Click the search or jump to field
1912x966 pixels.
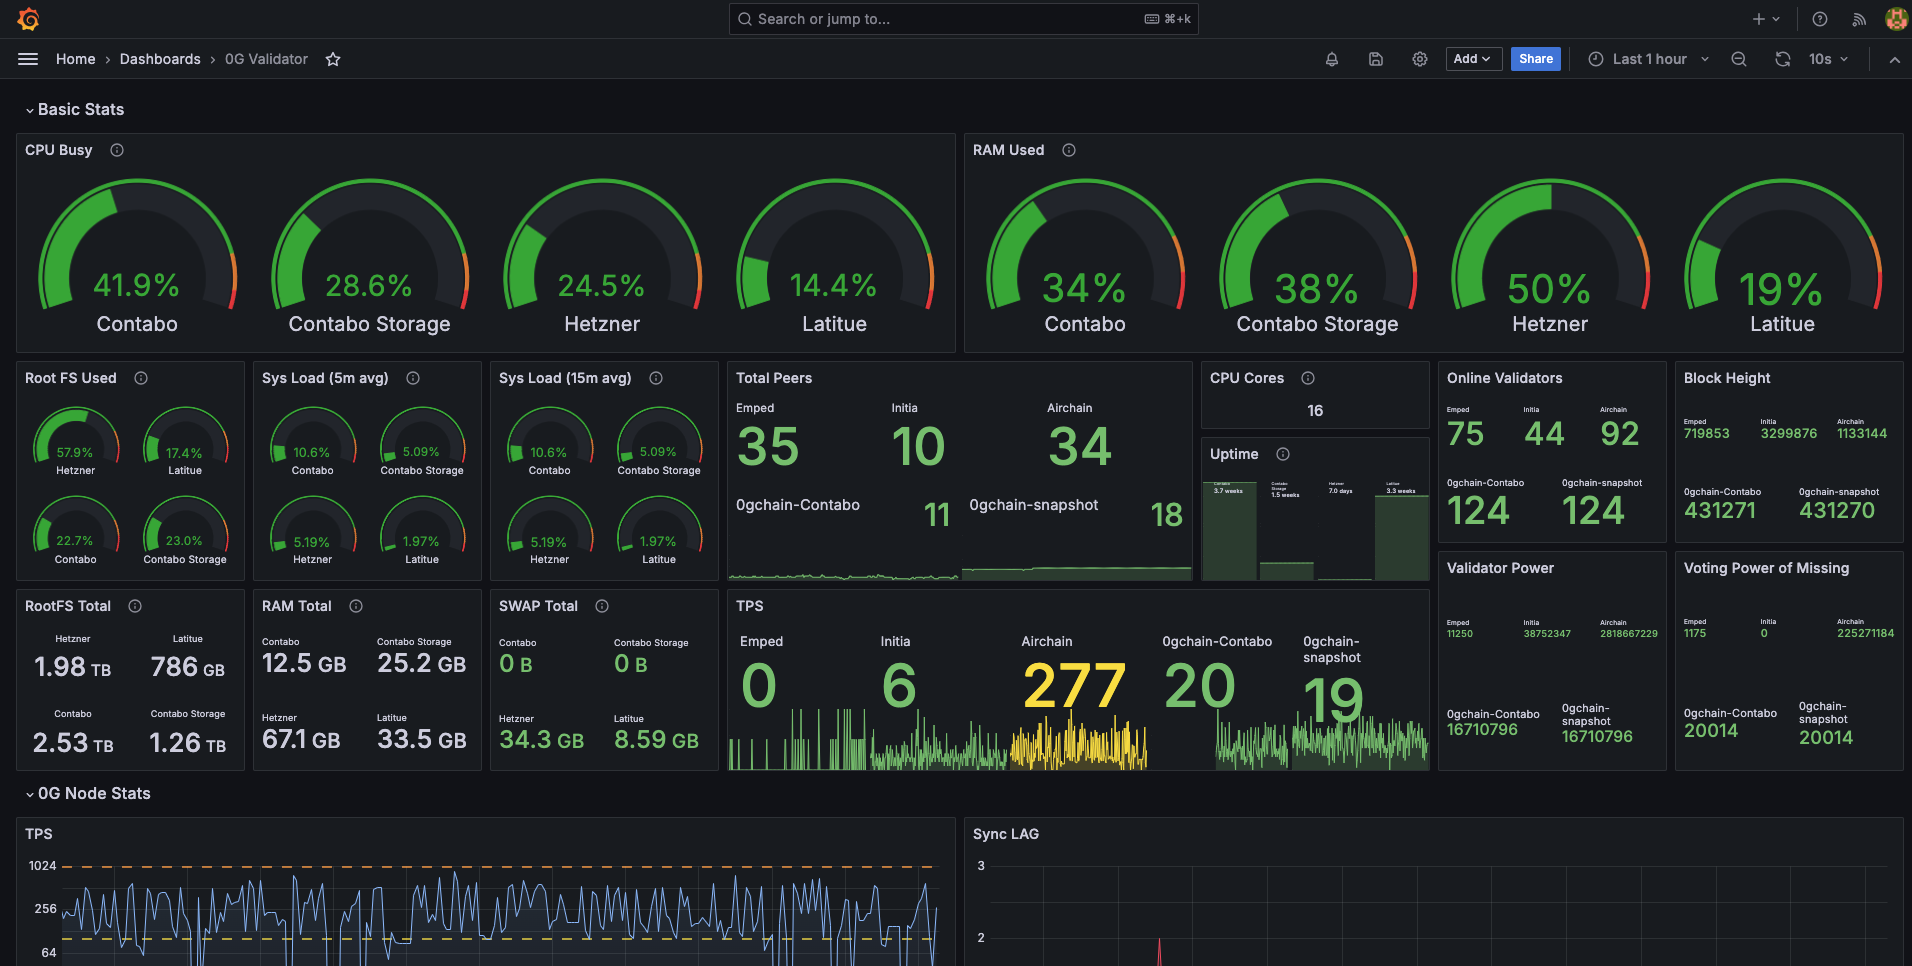pyautogui.click(x=963, y=19)
